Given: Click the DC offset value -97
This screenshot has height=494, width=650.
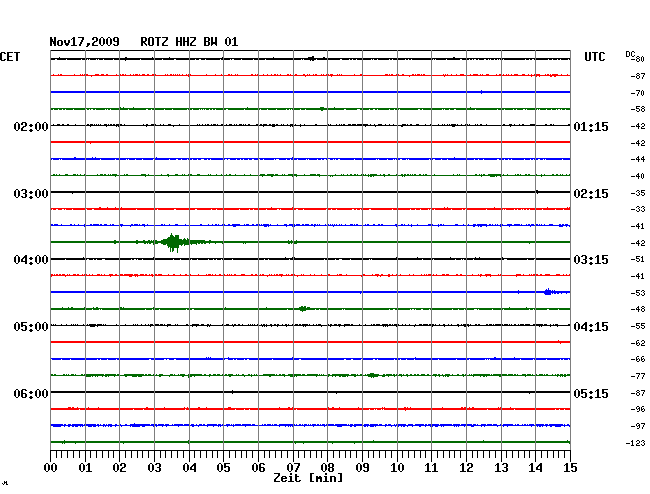Looking at the screenshot, I should point(638,426).
